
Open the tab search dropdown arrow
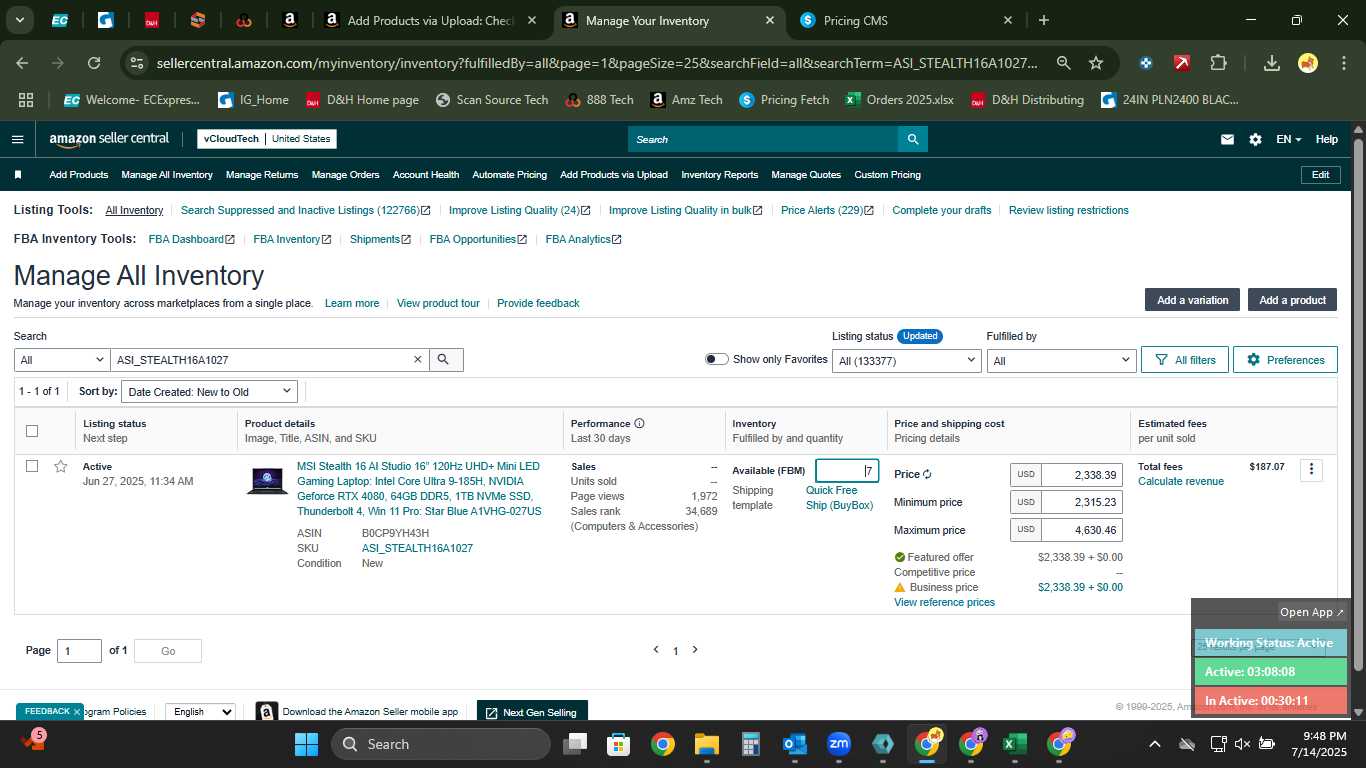tap(19, 20)
